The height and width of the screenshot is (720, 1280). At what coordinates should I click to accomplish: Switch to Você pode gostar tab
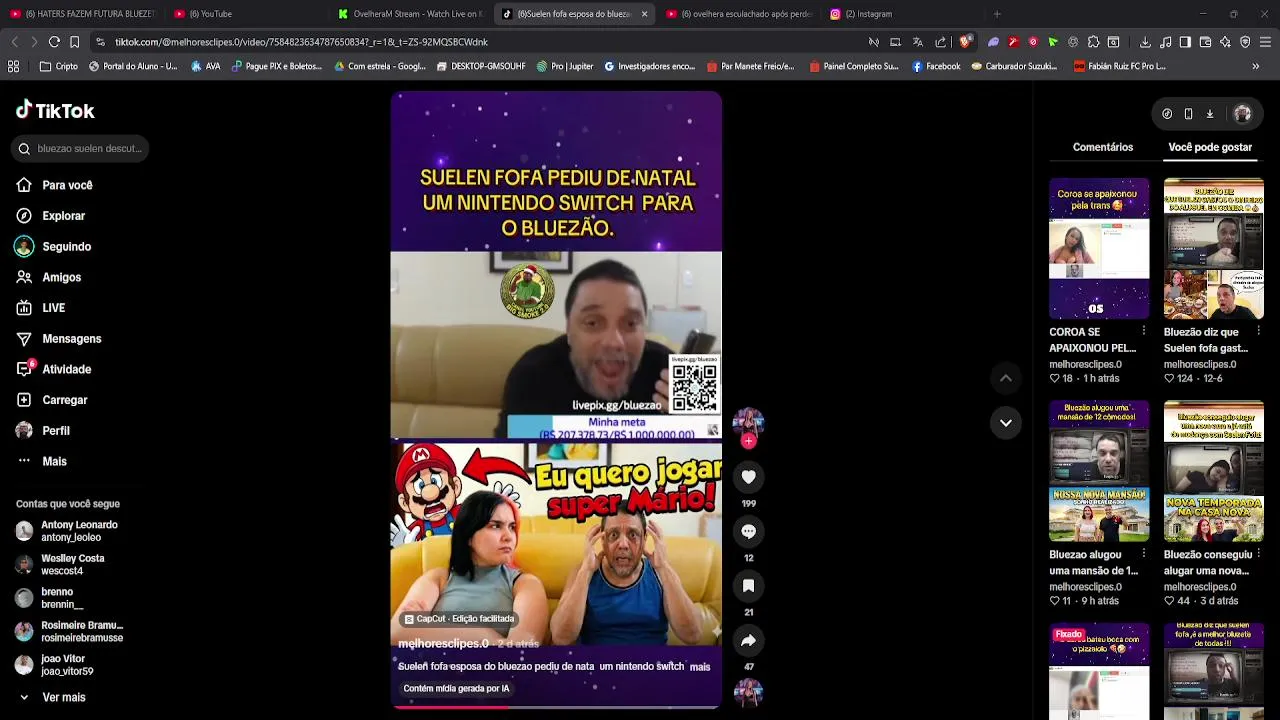click(1210, 147)
